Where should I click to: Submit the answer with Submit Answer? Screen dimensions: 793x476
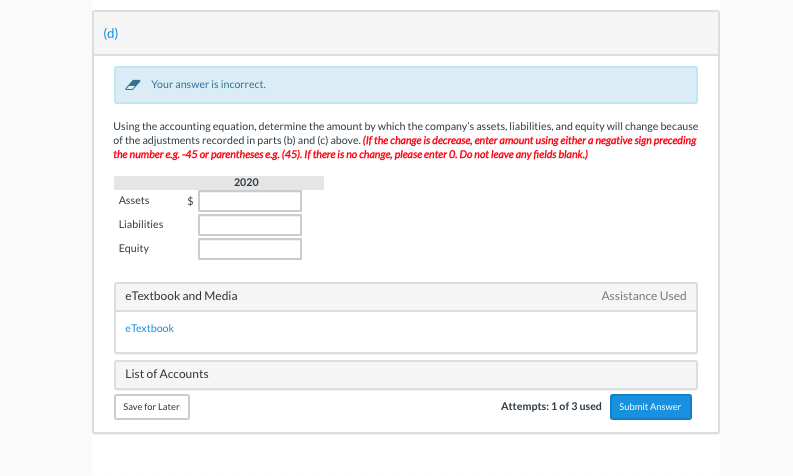pyautogui.click(x=650, y=407)
